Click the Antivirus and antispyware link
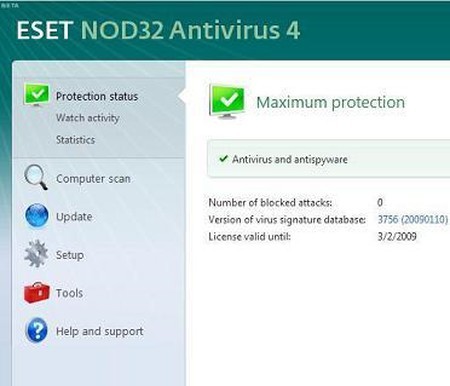450x386 pixels. [290, 159]
